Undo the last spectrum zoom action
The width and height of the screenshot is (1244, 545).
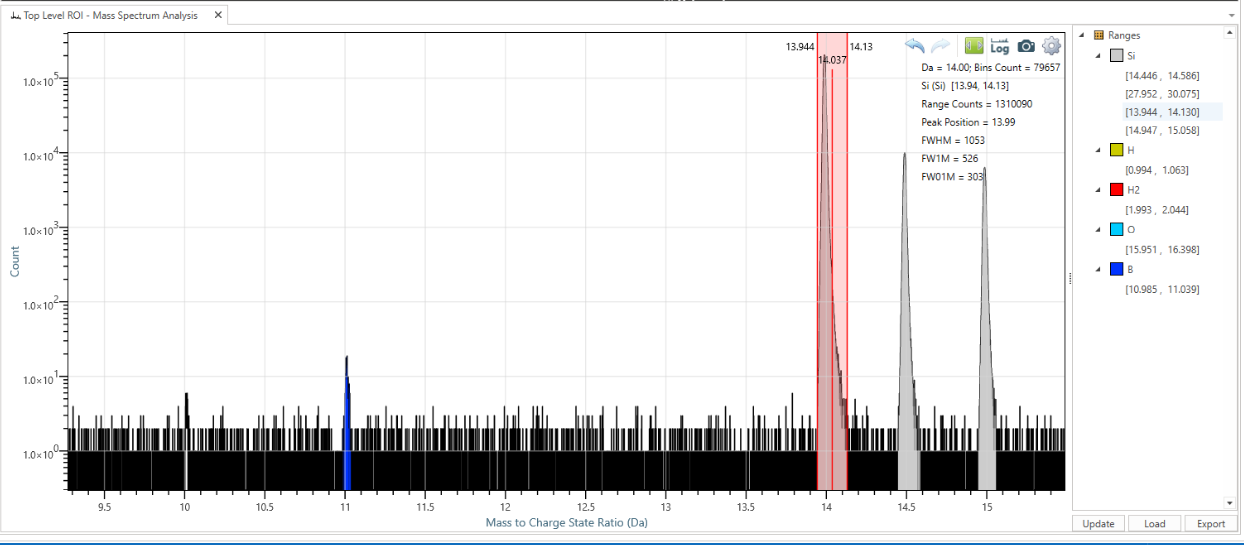coord(915,46)
